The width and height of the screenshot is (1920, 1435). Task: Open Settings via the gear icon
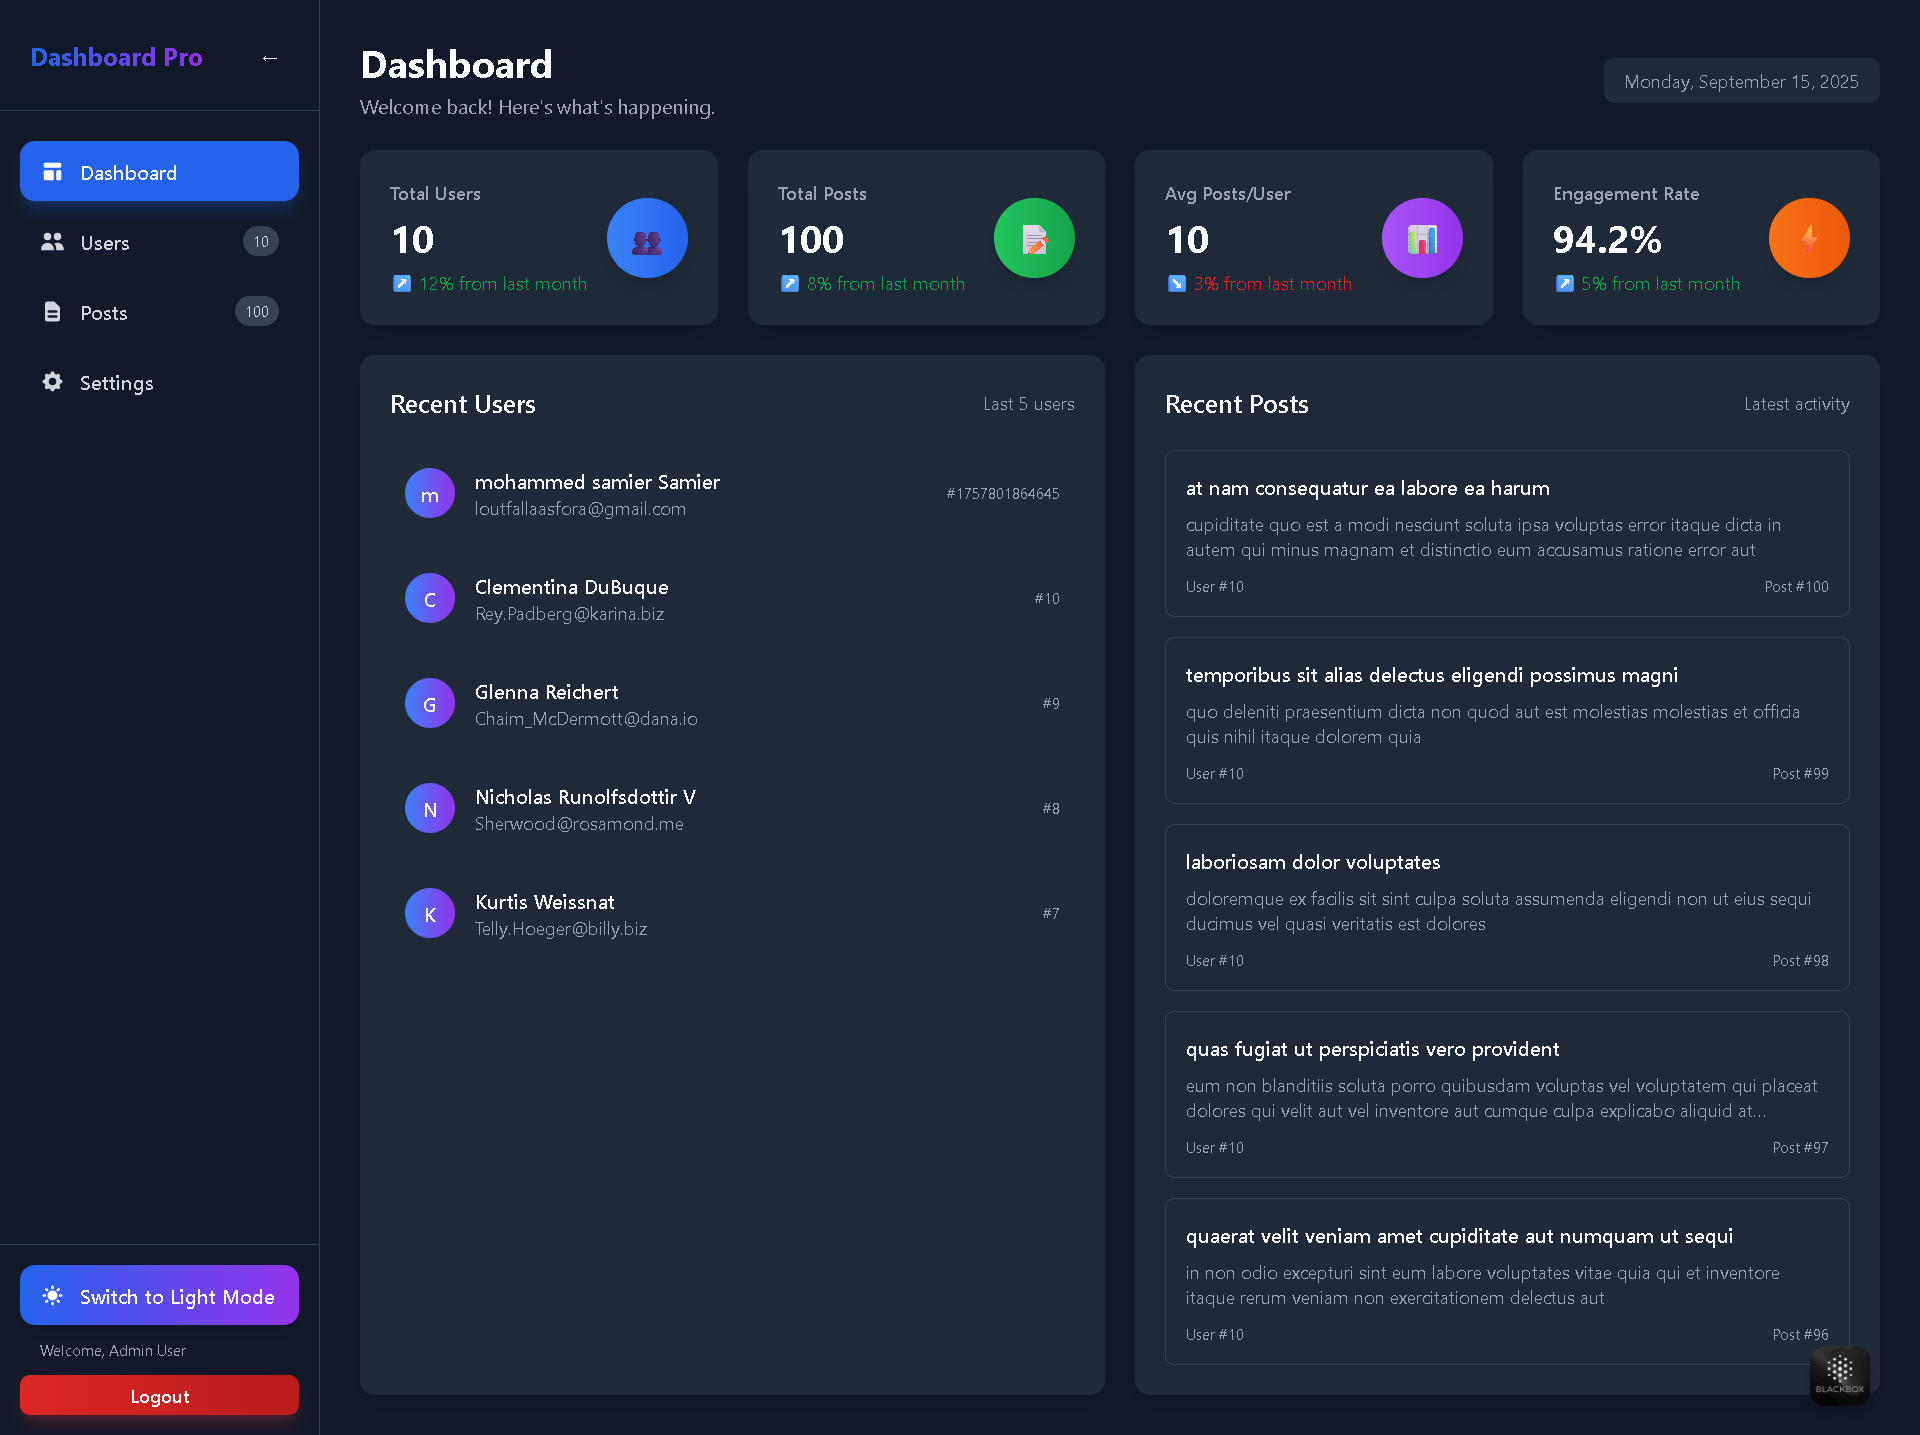pos(52,382)
